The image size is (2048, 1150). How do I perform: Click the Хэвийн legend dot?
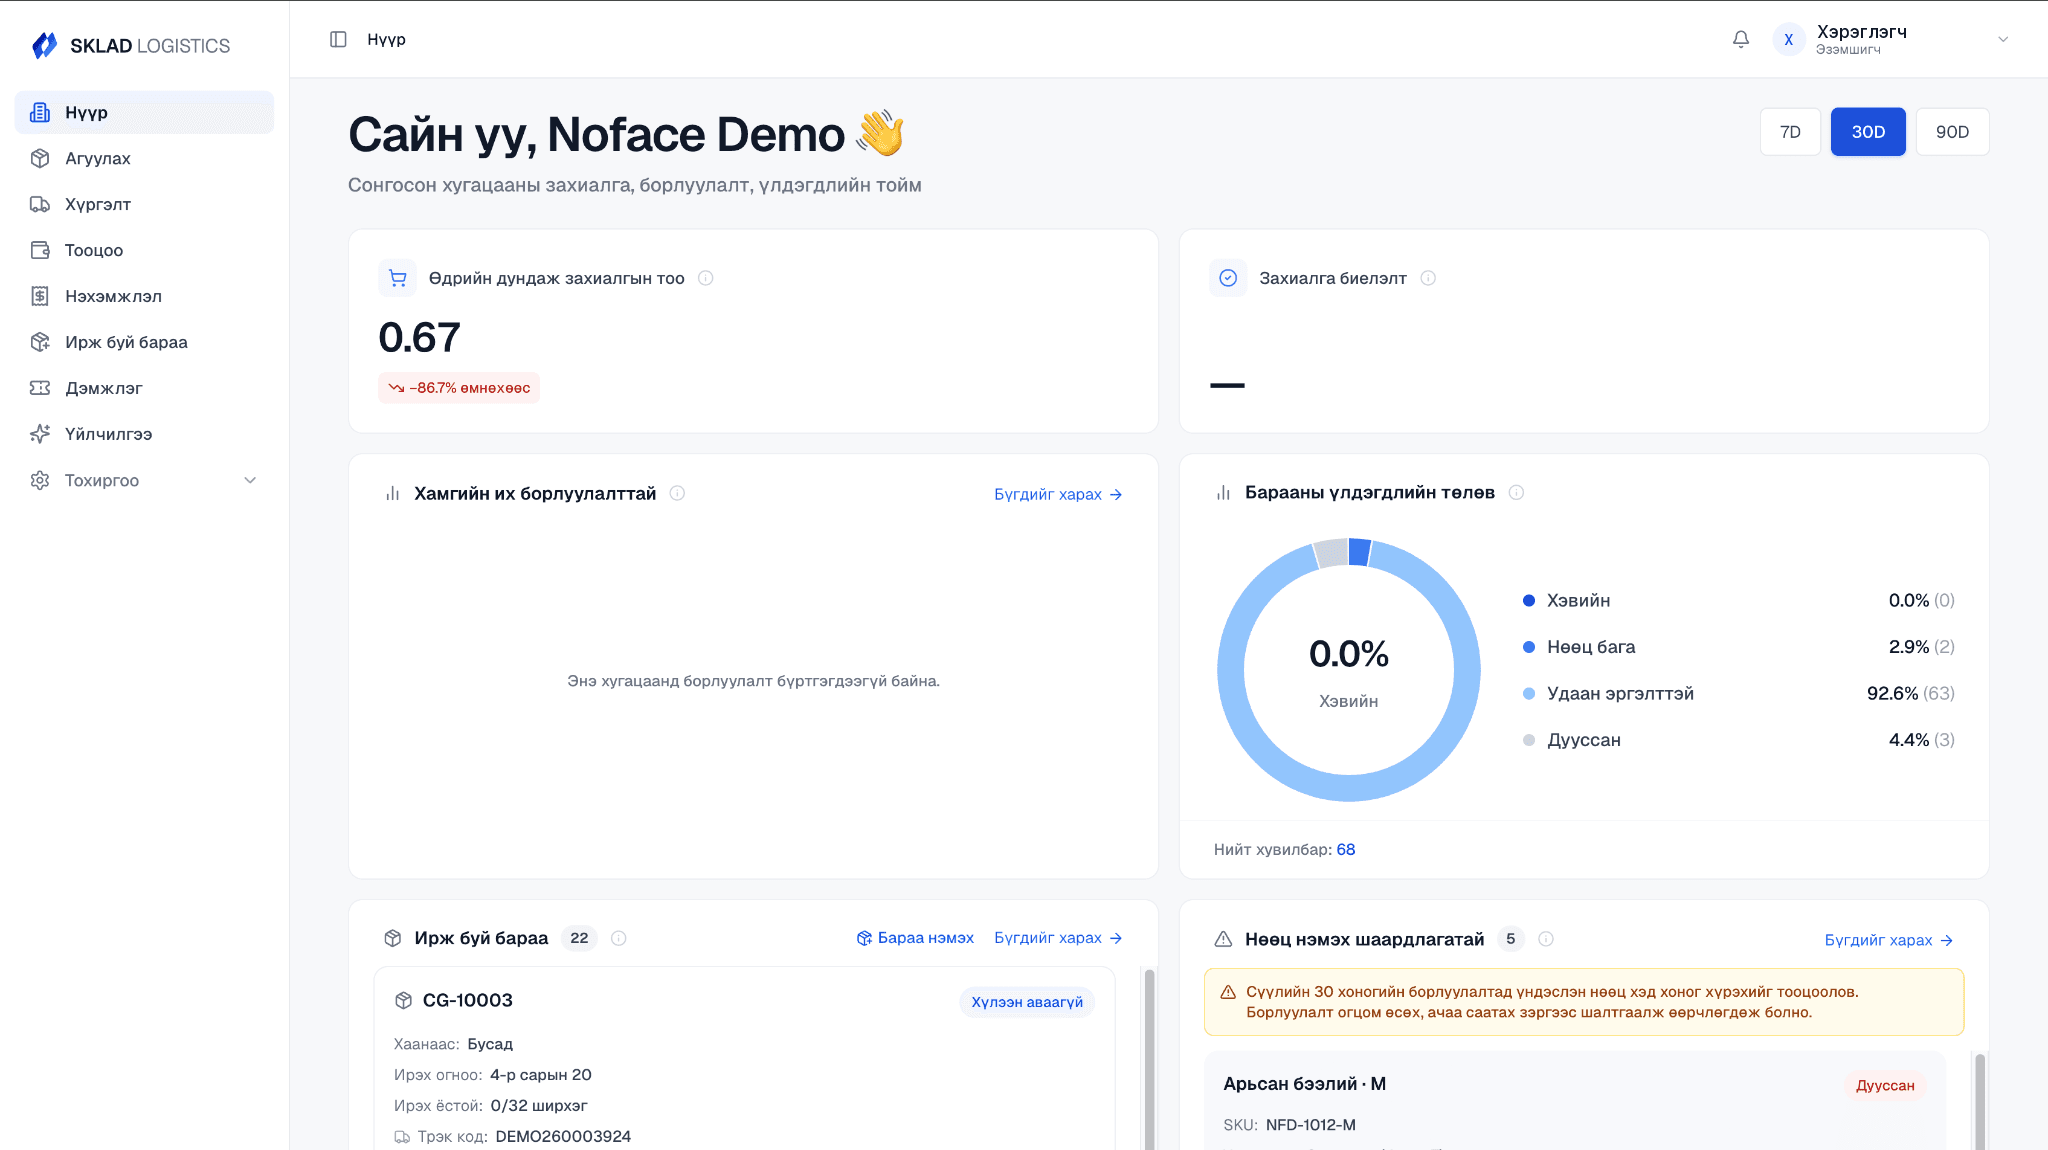(x=1529, y=600)
